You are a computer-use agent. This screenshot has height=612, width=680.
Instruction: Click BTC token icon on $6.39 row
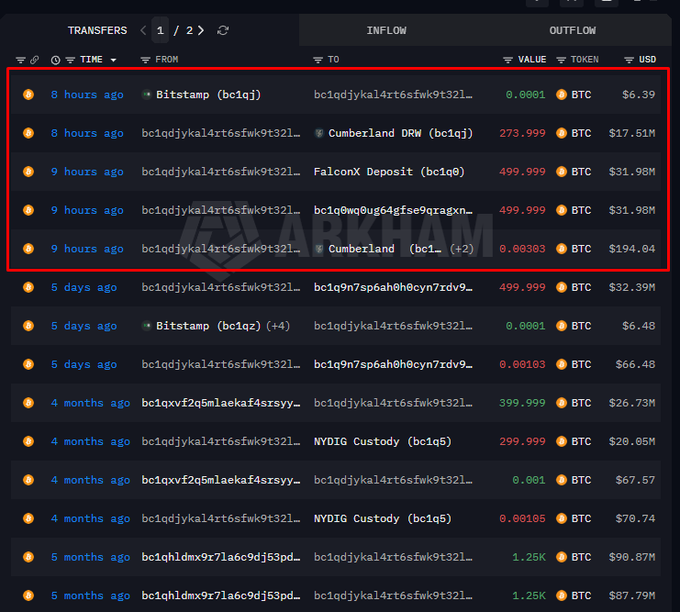pos(561,95)
